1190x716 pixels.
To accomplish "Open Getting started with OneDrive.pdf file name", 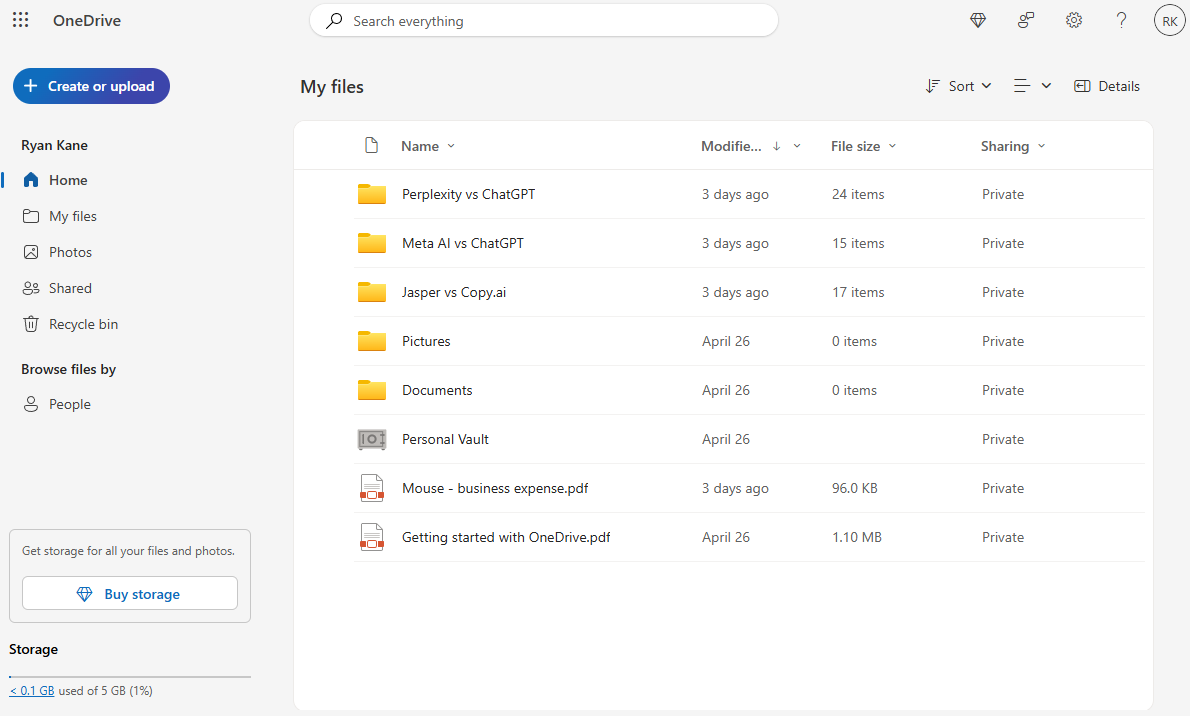I will pos(506,537).
